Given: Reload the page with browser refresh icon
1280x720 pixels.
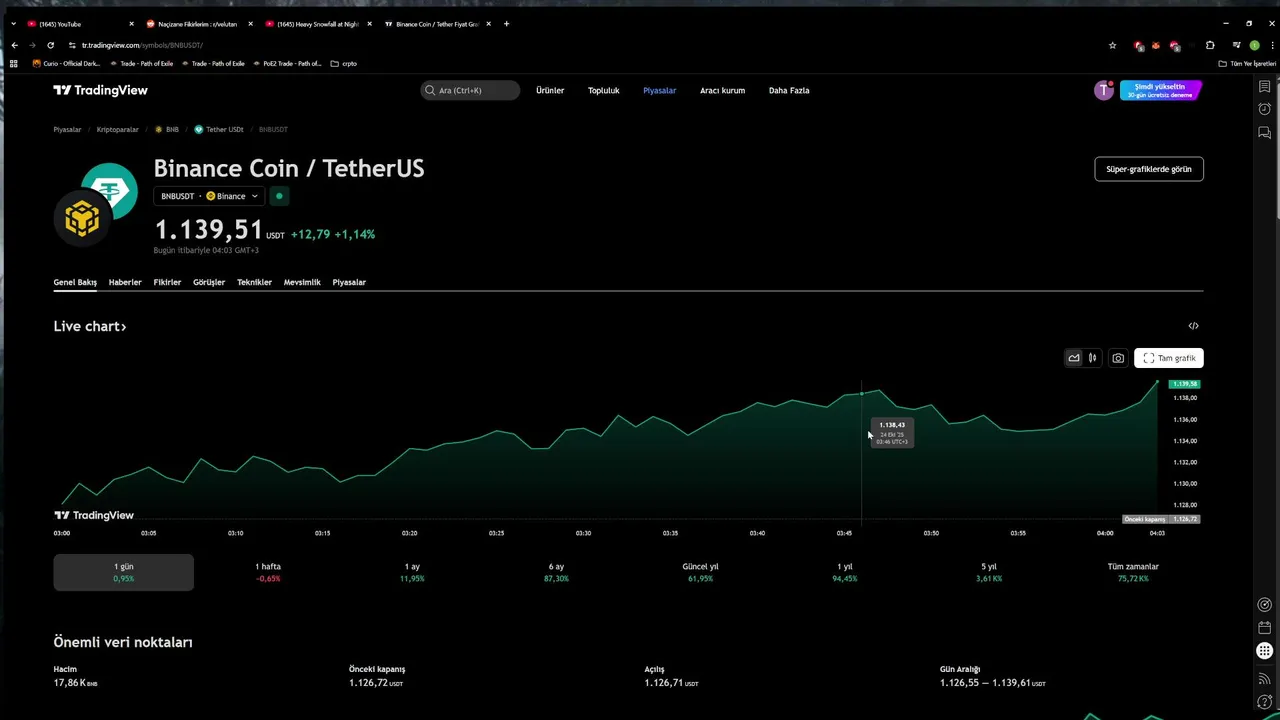Looking at the screenshot, I should [x=50, y=45].
